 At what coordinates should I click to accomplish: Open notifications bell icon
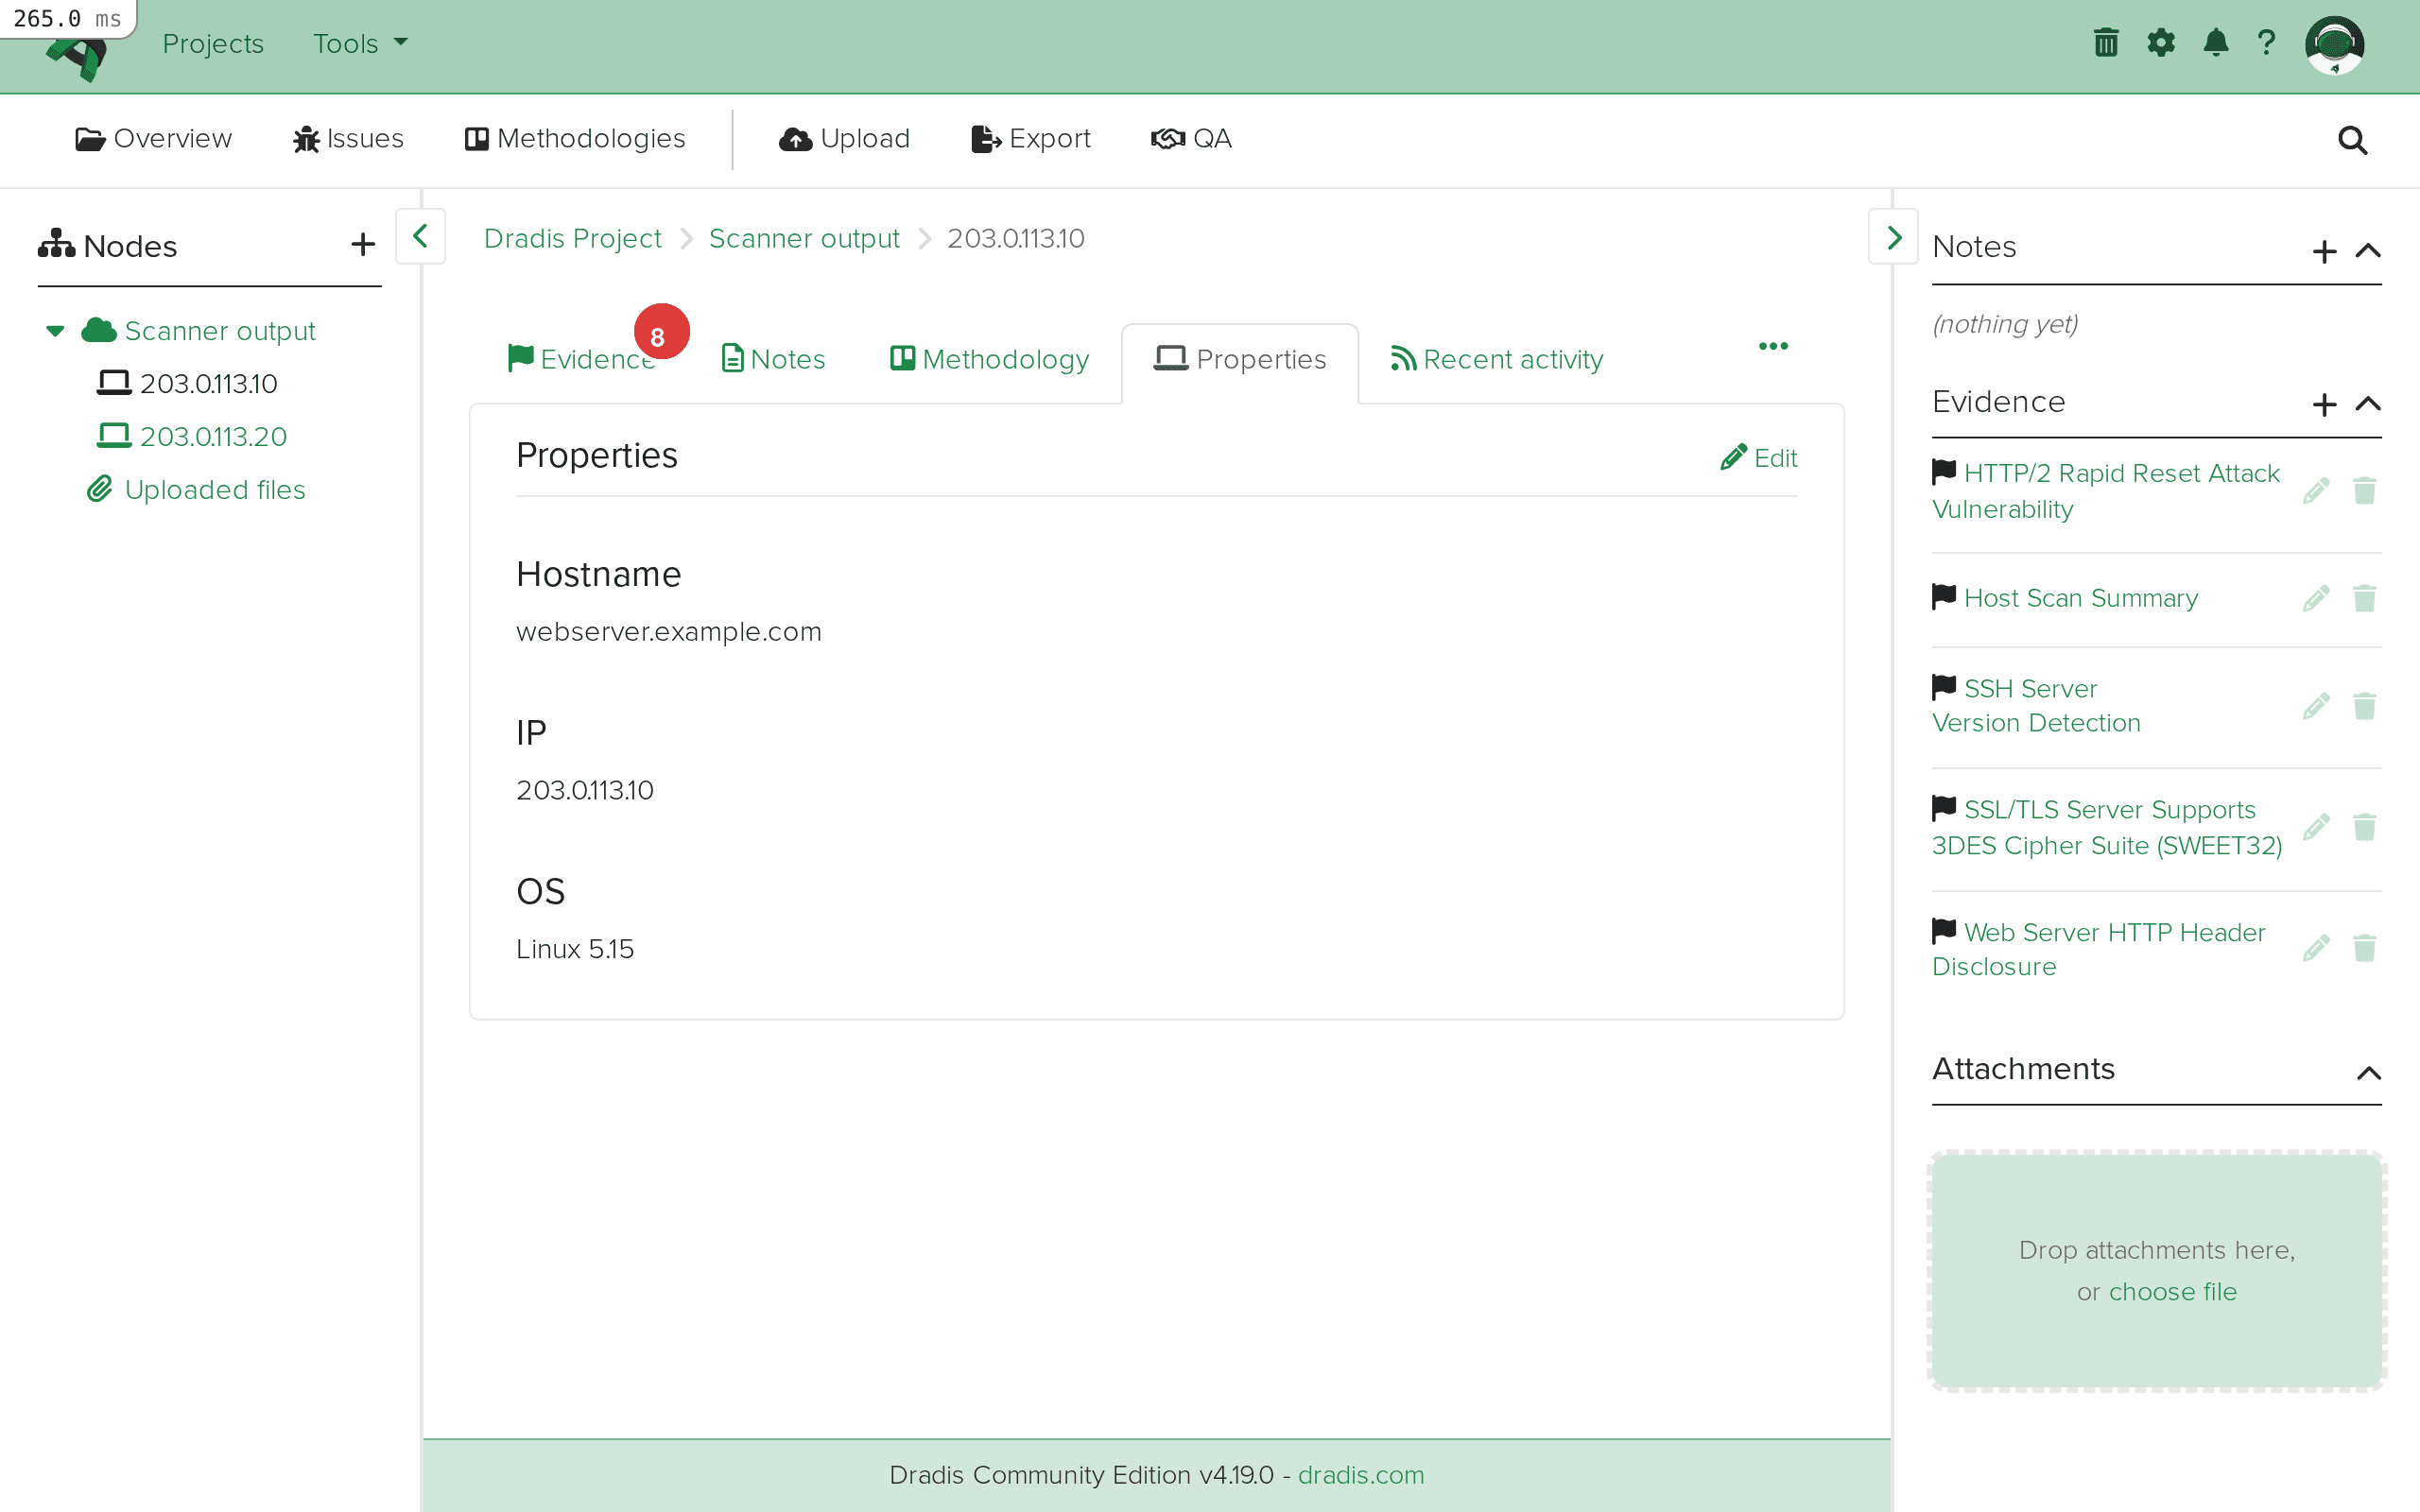click(x=2215, y=43)
